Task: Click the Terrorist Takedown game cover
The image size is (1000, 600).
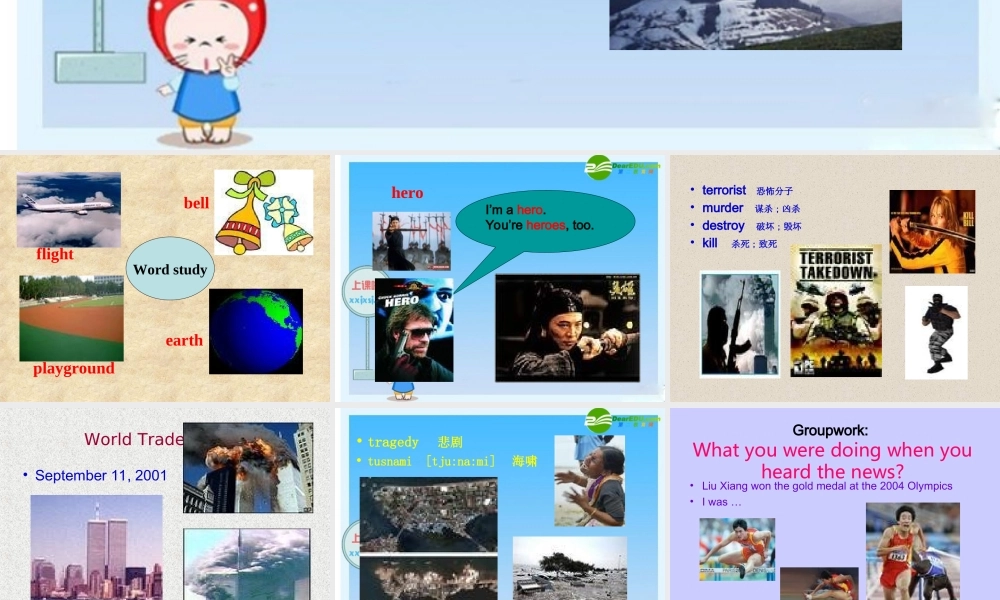Action: pyautogui.click(x=836, y=311)
